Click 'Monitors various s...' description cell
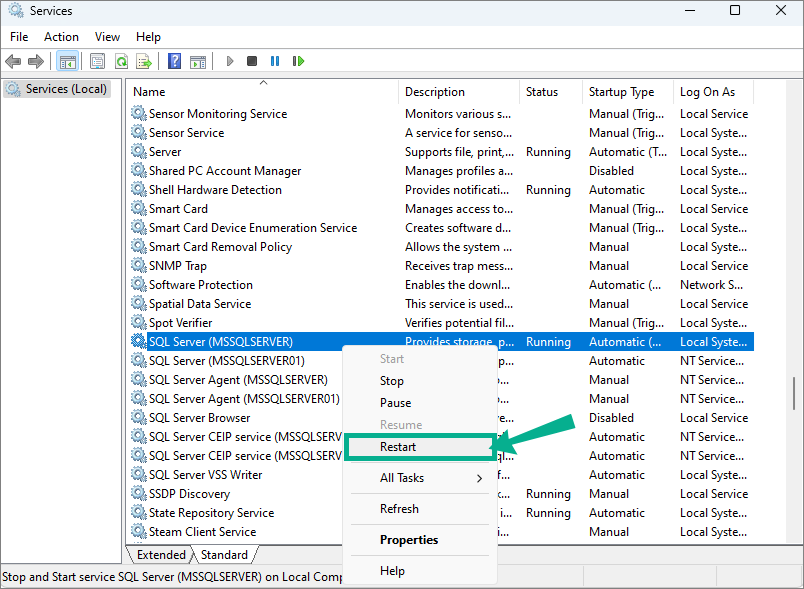804x589 pixels. coord(458,114)
